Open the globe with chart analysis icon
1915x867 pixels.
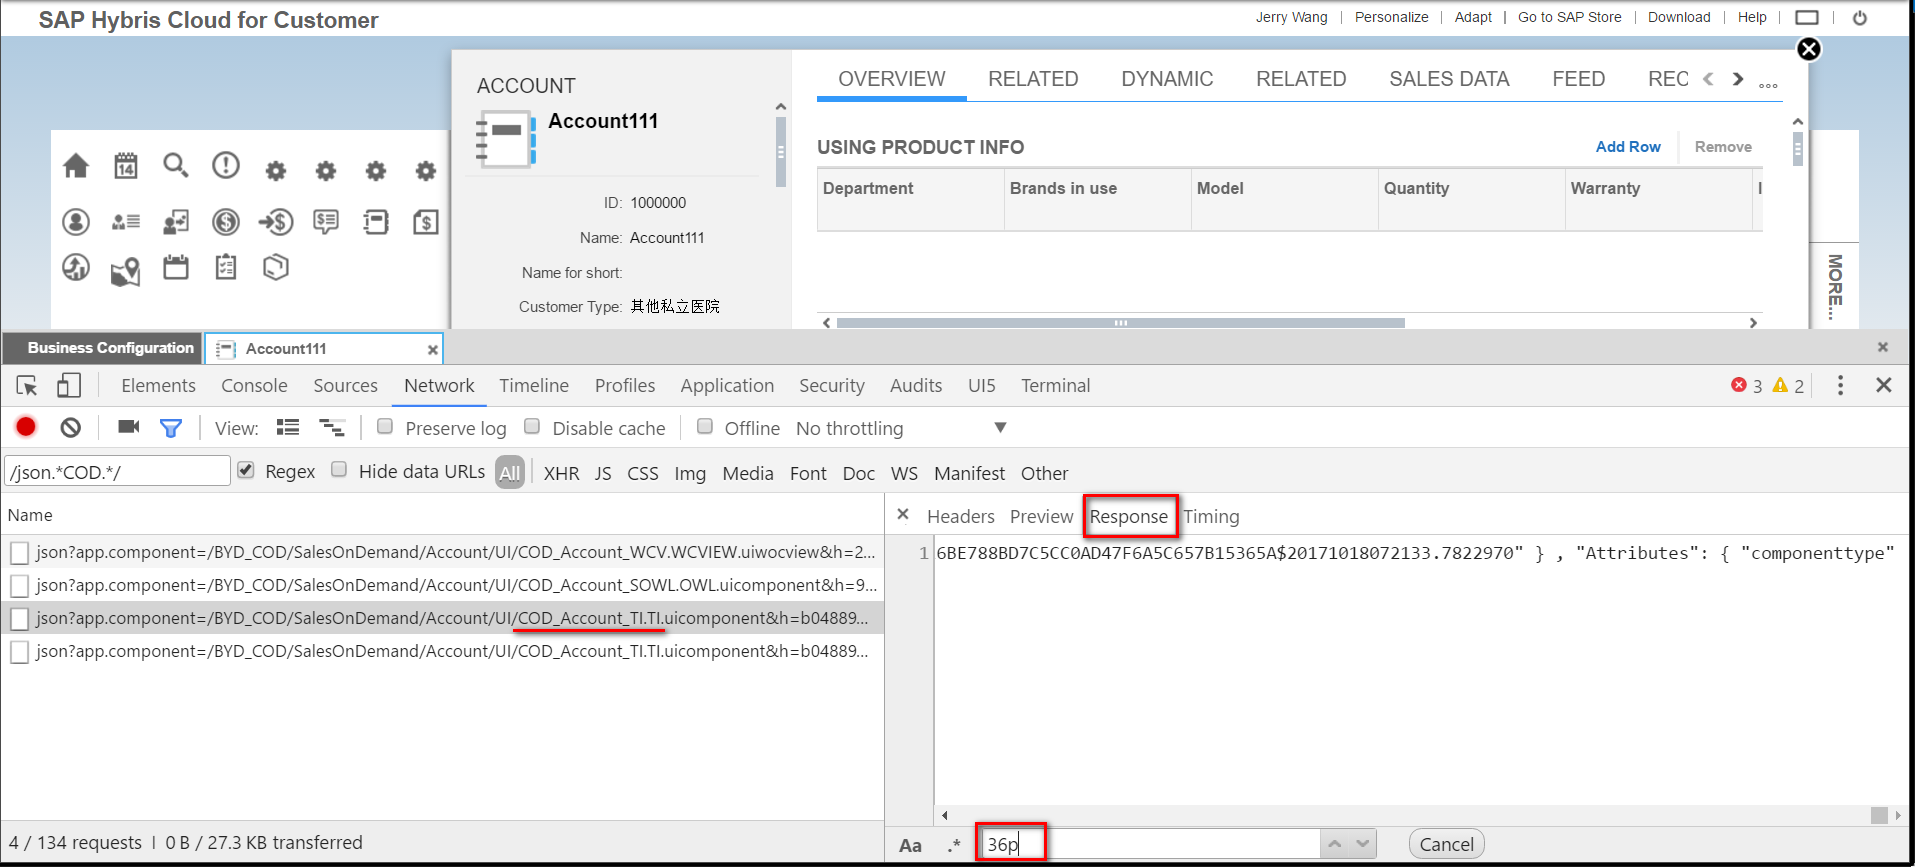click(76, 267)
